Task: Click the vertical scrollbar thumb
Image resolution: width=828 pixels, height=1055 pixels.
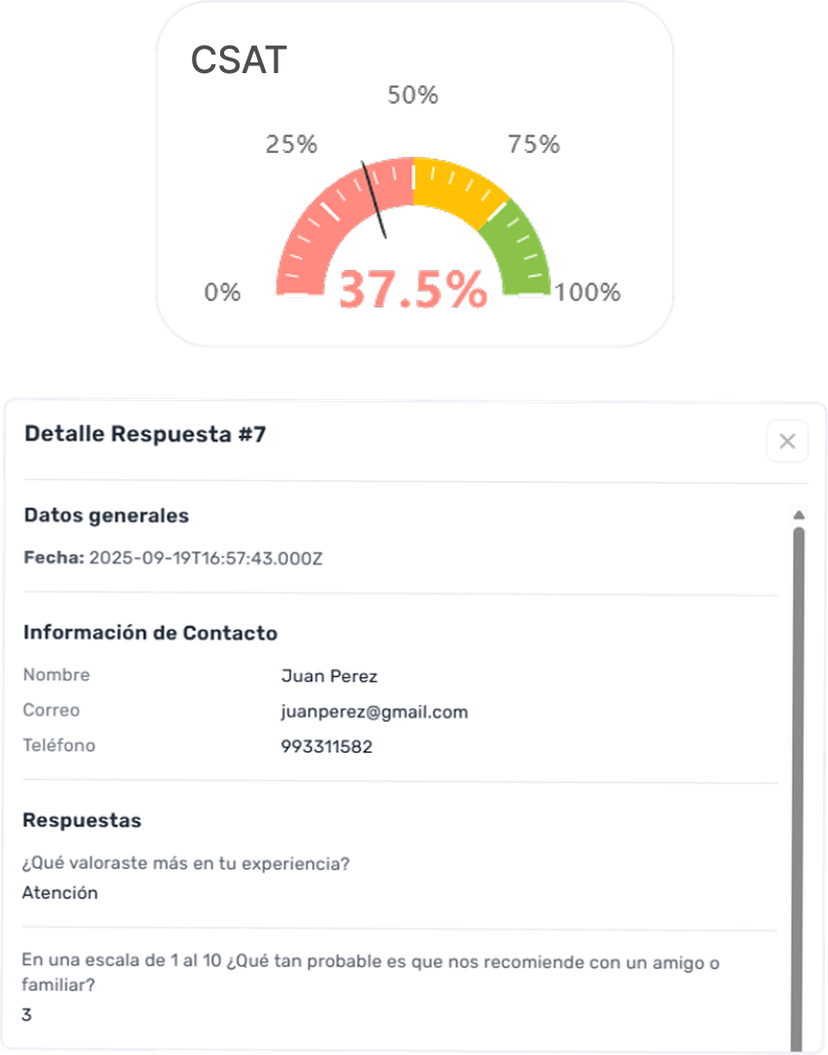Action: point(798,780)
